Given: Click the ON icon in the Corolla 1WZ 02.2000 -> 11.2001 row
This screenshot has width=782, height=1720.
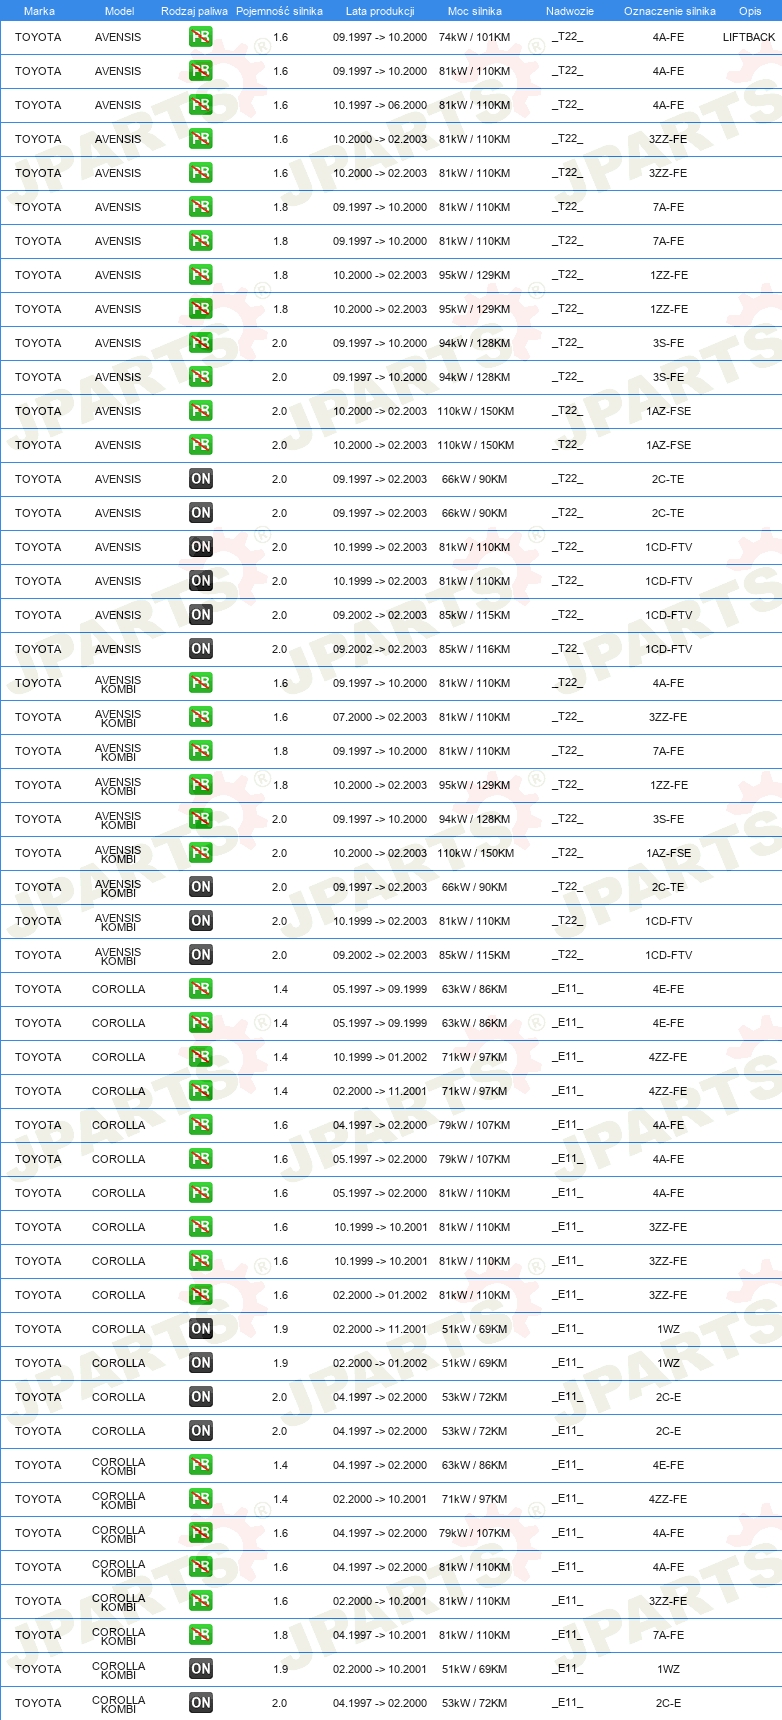Looking at the screenshot, I should pyautogui.click(x=201, y=1329).
